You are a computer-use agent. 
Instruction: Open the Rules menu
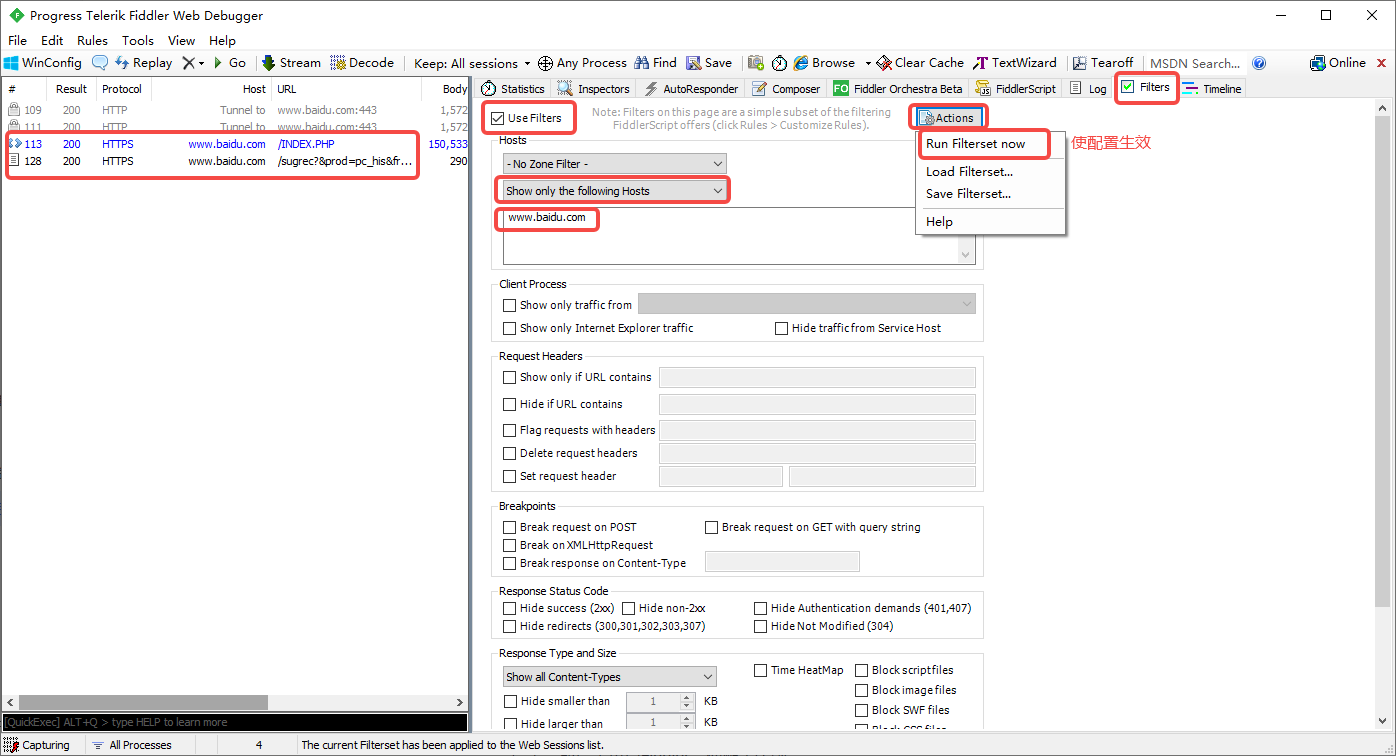(92, 40)
